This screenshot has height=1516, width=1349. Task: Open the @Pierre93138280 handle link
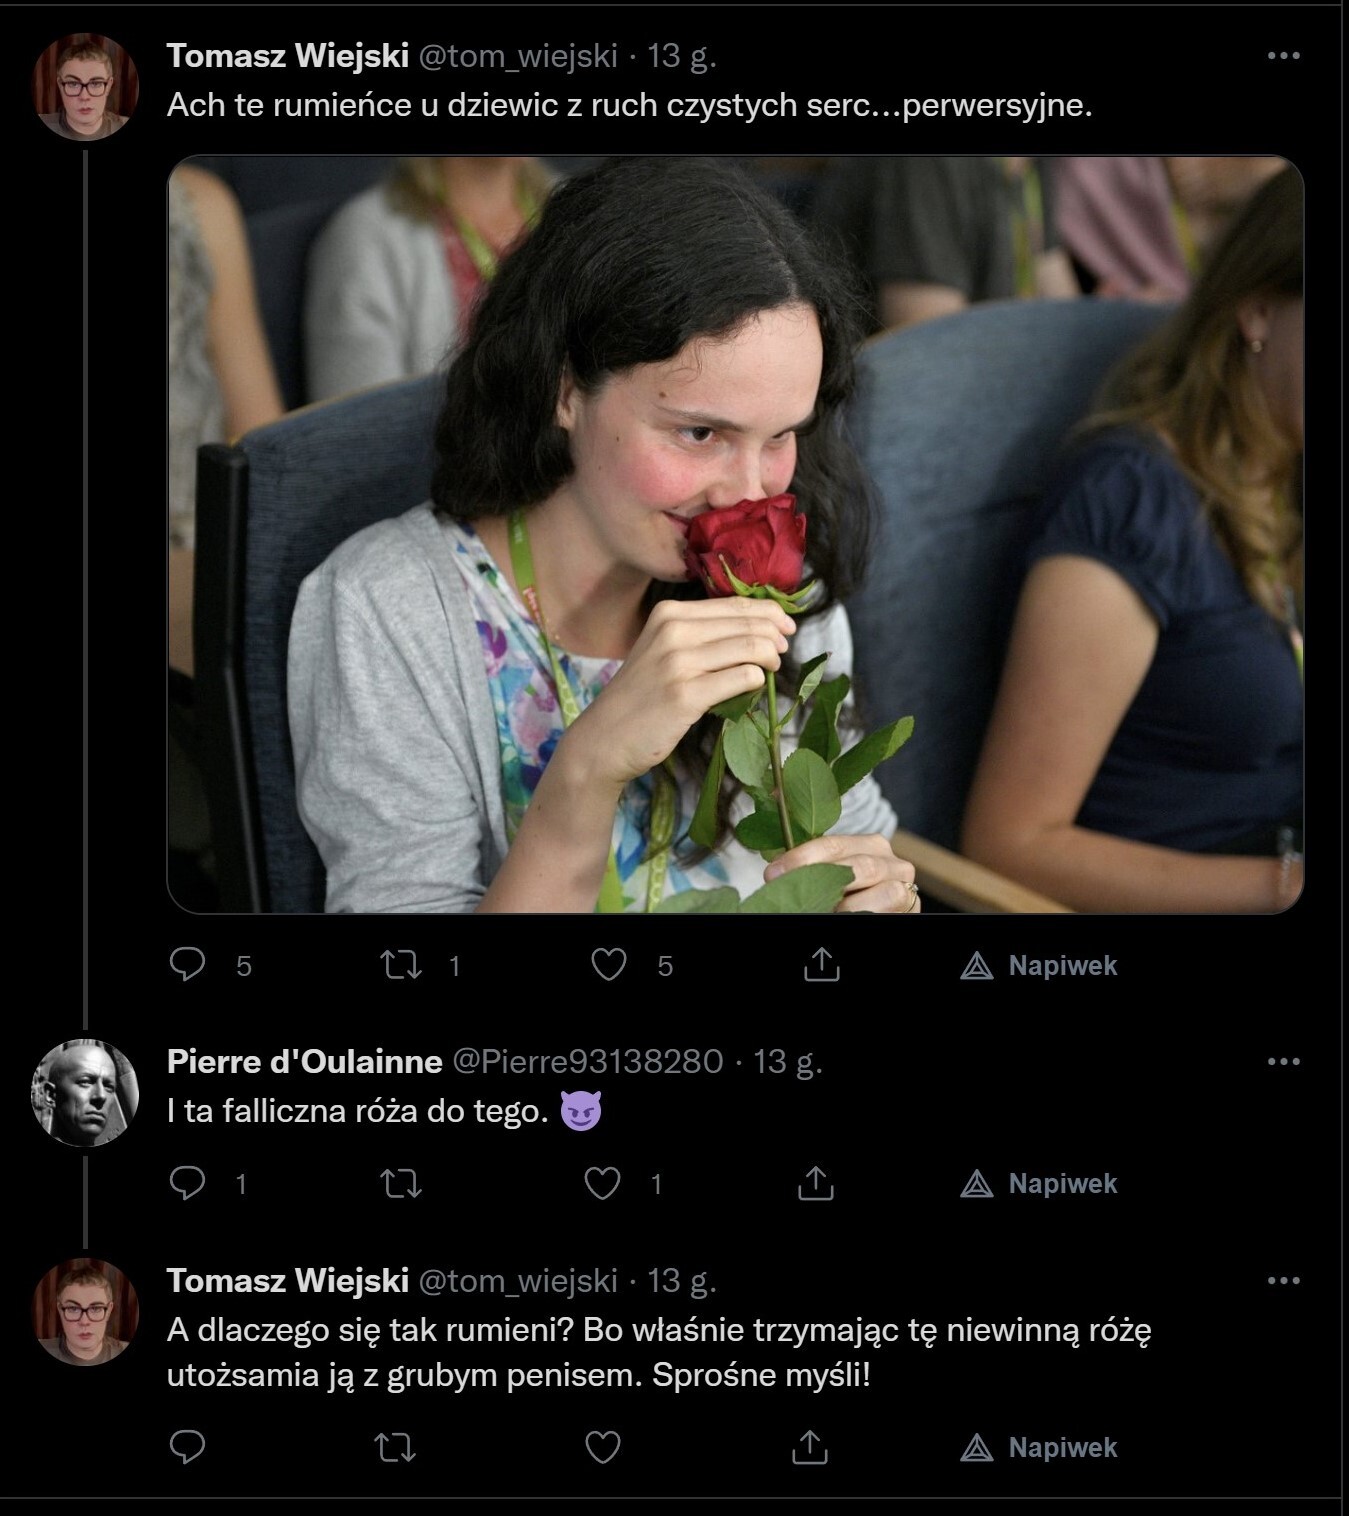[588, 1061]
